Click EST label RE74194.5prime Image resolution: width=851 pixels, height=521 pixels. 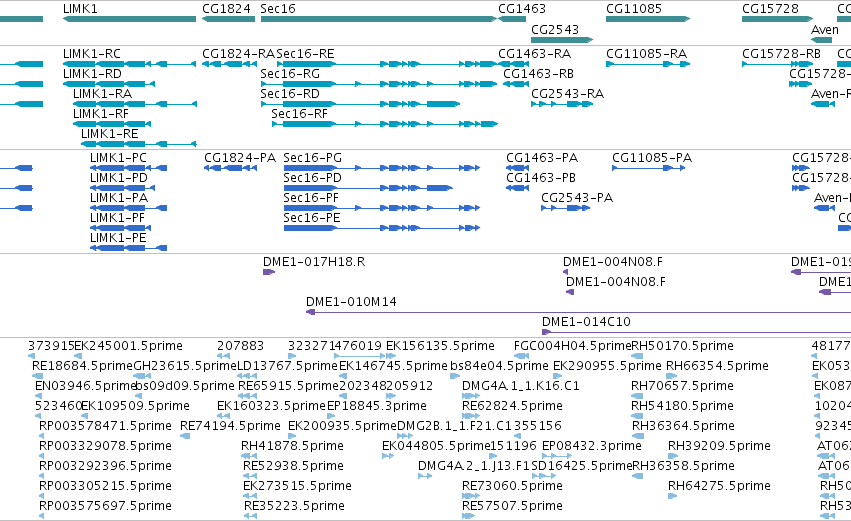(x=230, y=426)
